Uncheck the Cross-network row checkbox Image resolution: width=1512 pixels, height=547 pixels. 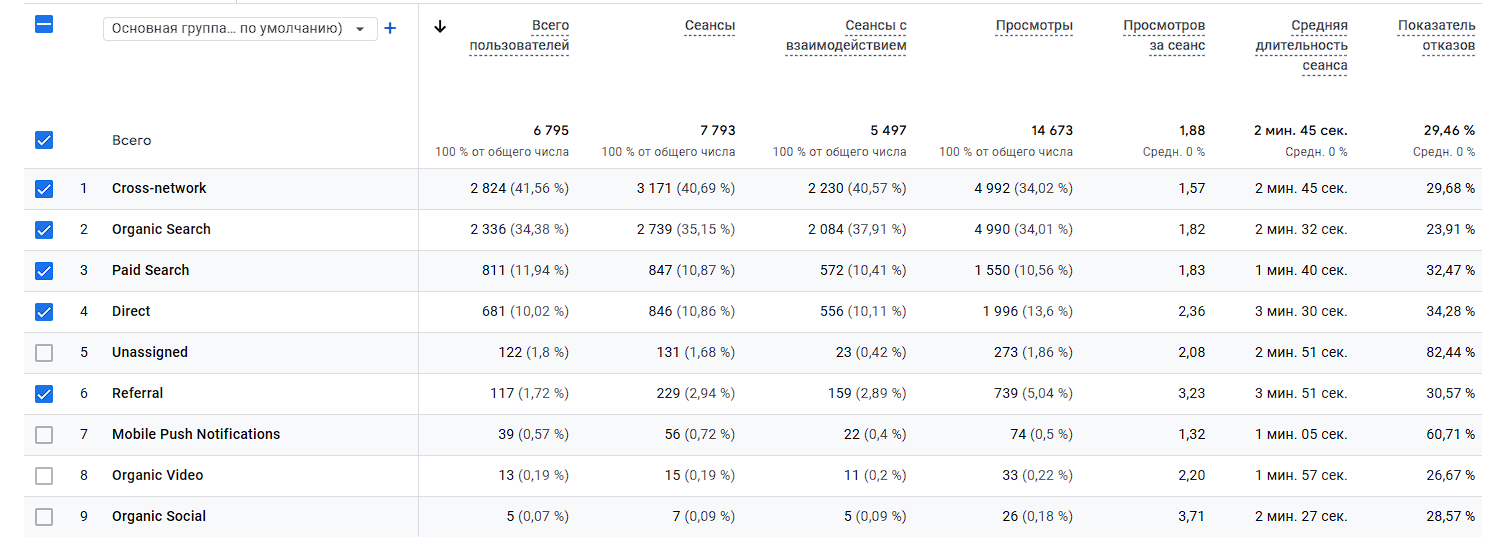click(44, 188)
